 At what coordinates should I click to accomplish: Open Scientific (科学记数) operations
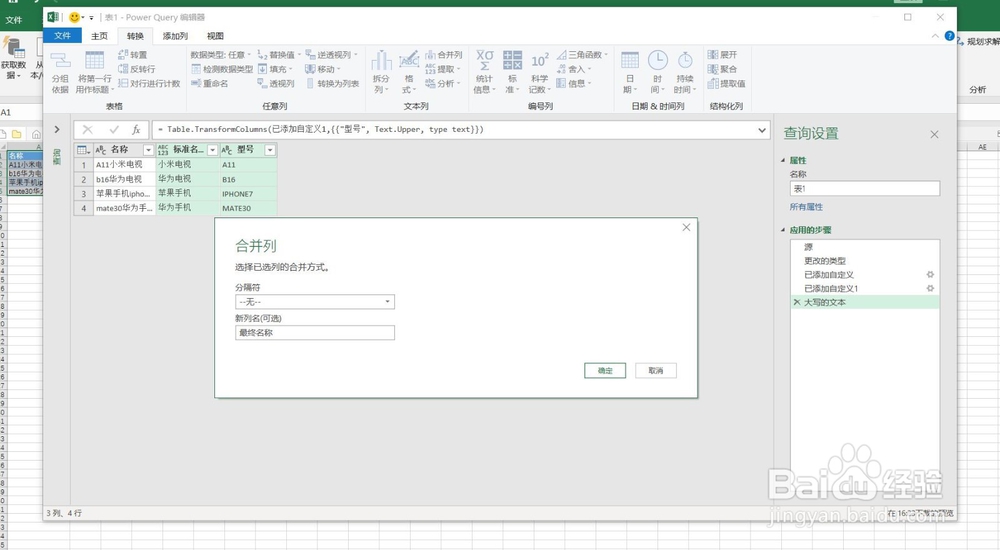[539, 72]
